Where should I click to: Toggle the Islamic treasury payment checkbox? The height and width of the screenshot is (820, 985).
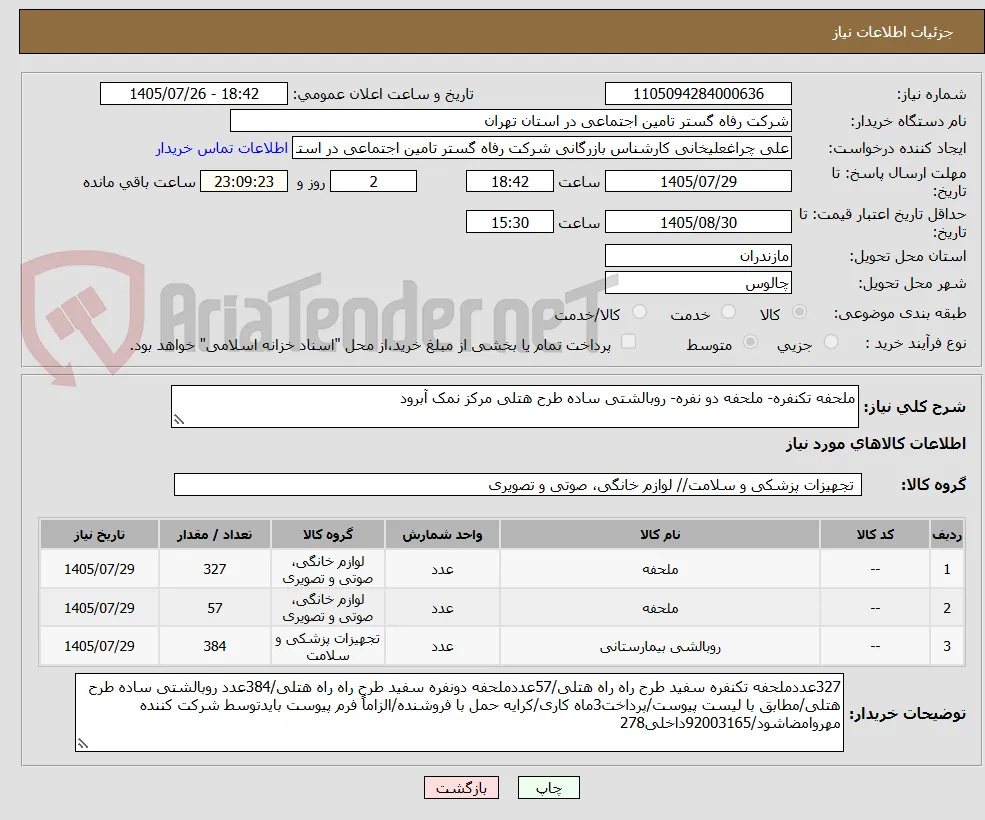628,342
